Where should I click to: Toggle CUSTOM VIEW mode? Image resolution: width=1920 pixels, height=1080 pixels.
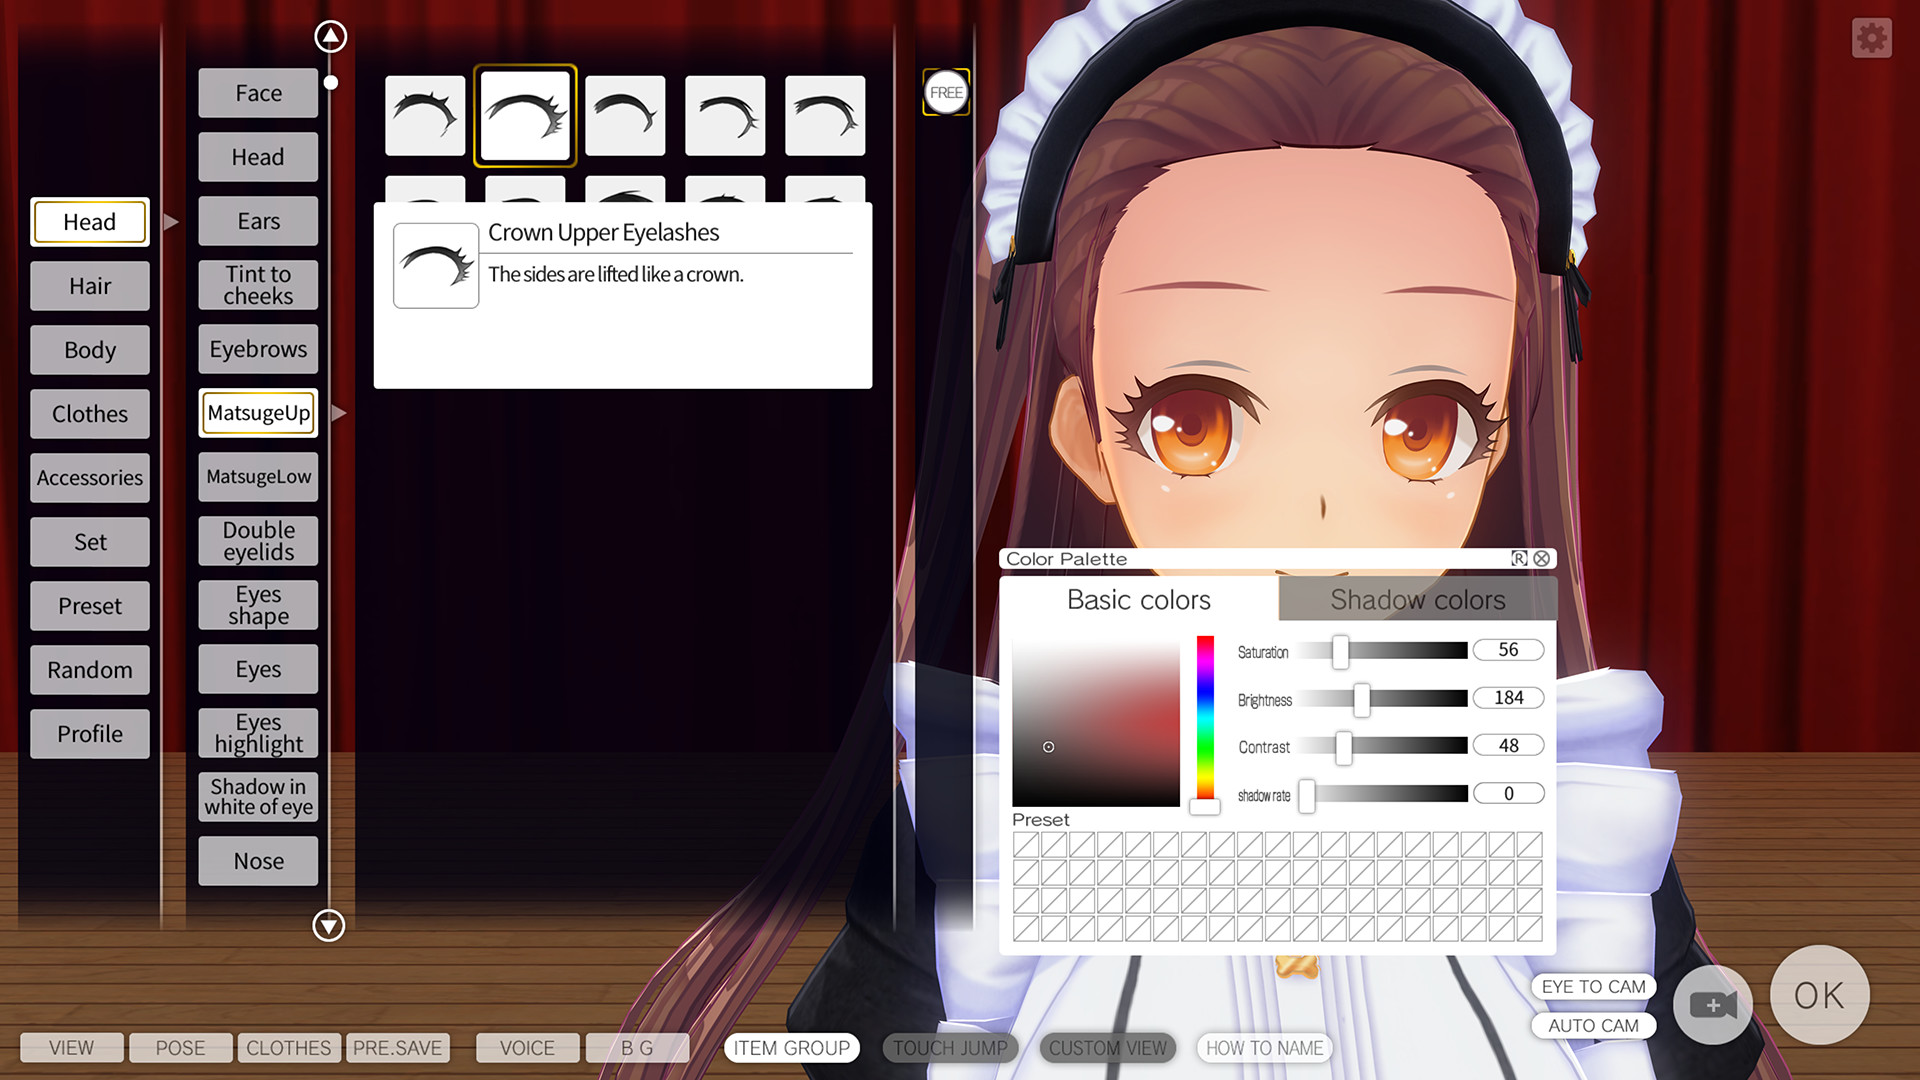[x=1107, y=1048]
